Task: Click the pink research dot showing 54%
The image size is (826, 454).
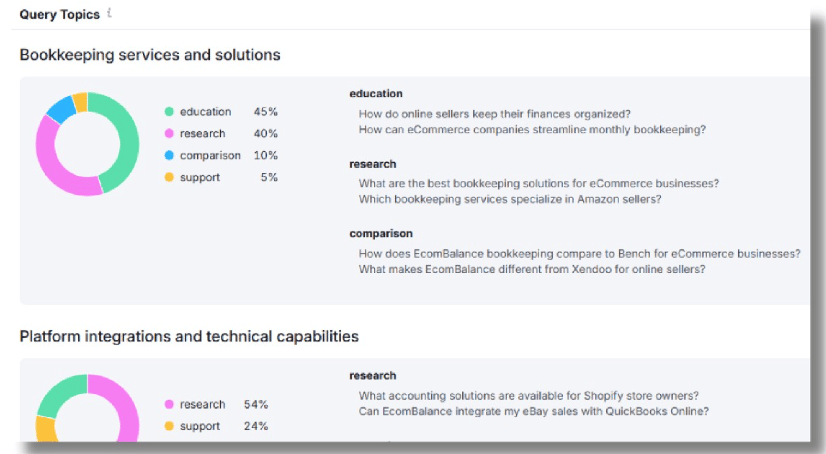Action: click(169, 404)
